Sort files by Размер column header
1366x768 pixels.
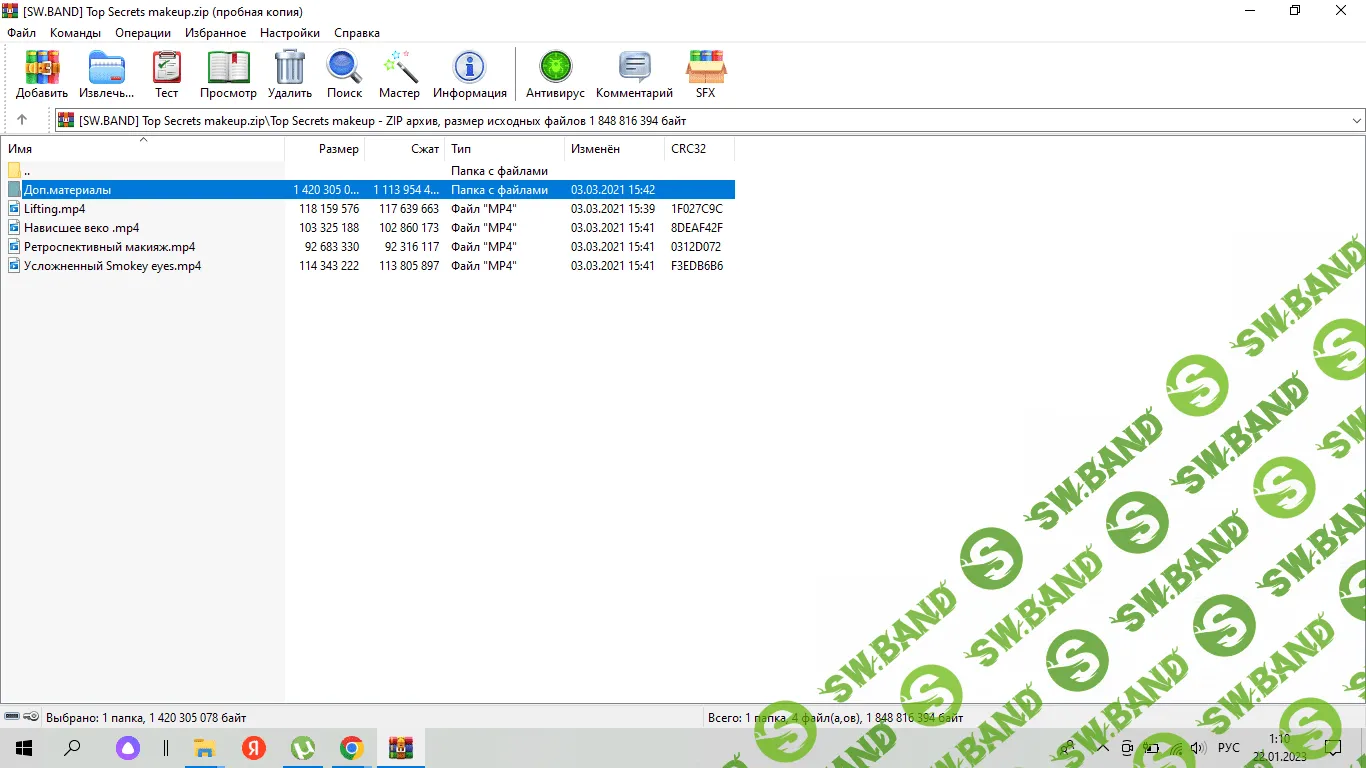[x=338, y=149]
